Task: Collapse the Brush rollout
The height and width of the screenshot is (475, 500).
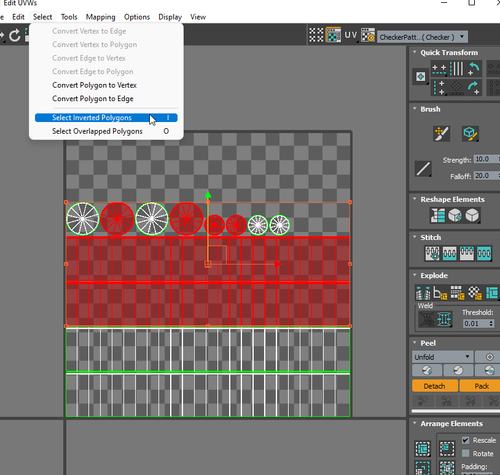Action: 415,109
